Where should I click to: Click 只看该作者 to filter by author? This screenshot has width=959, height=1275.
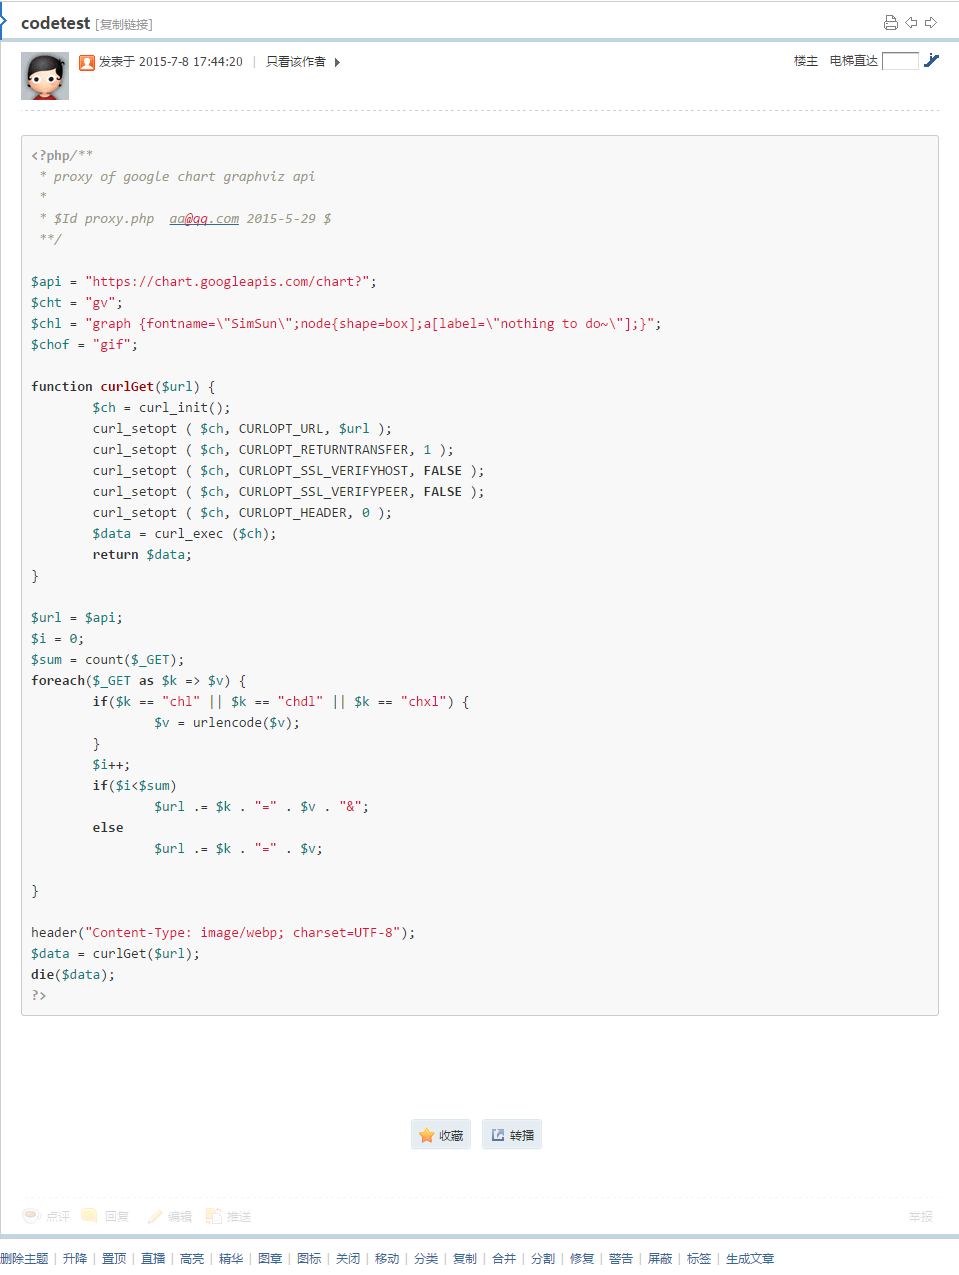(296, 62)
